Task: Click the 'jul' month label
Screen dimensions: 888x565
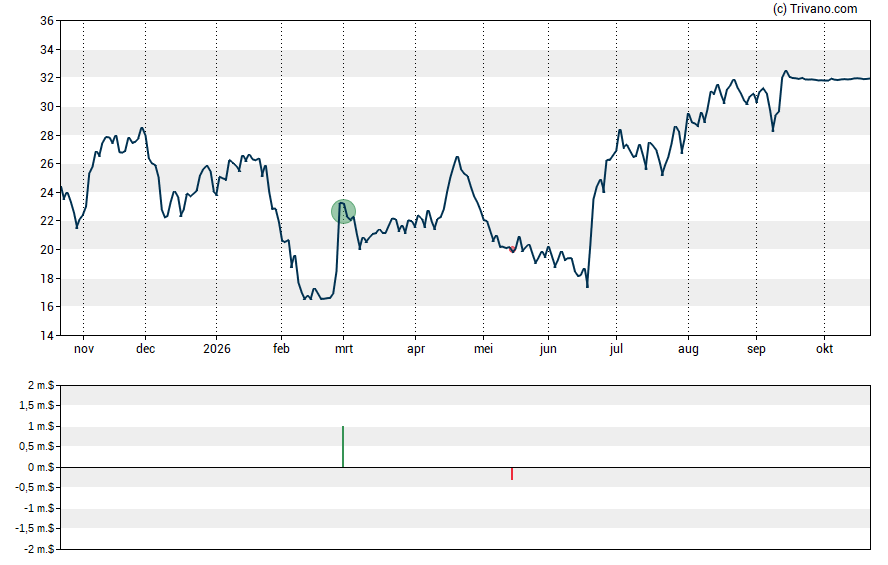Action: [x=617, y=349]
